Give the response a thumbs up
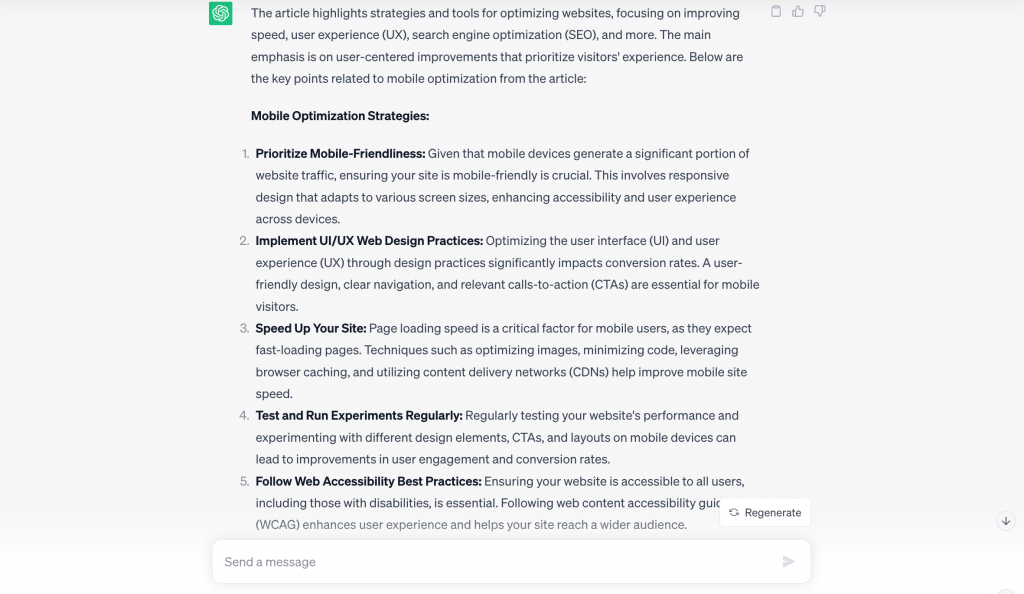 [x=797, y=11]
